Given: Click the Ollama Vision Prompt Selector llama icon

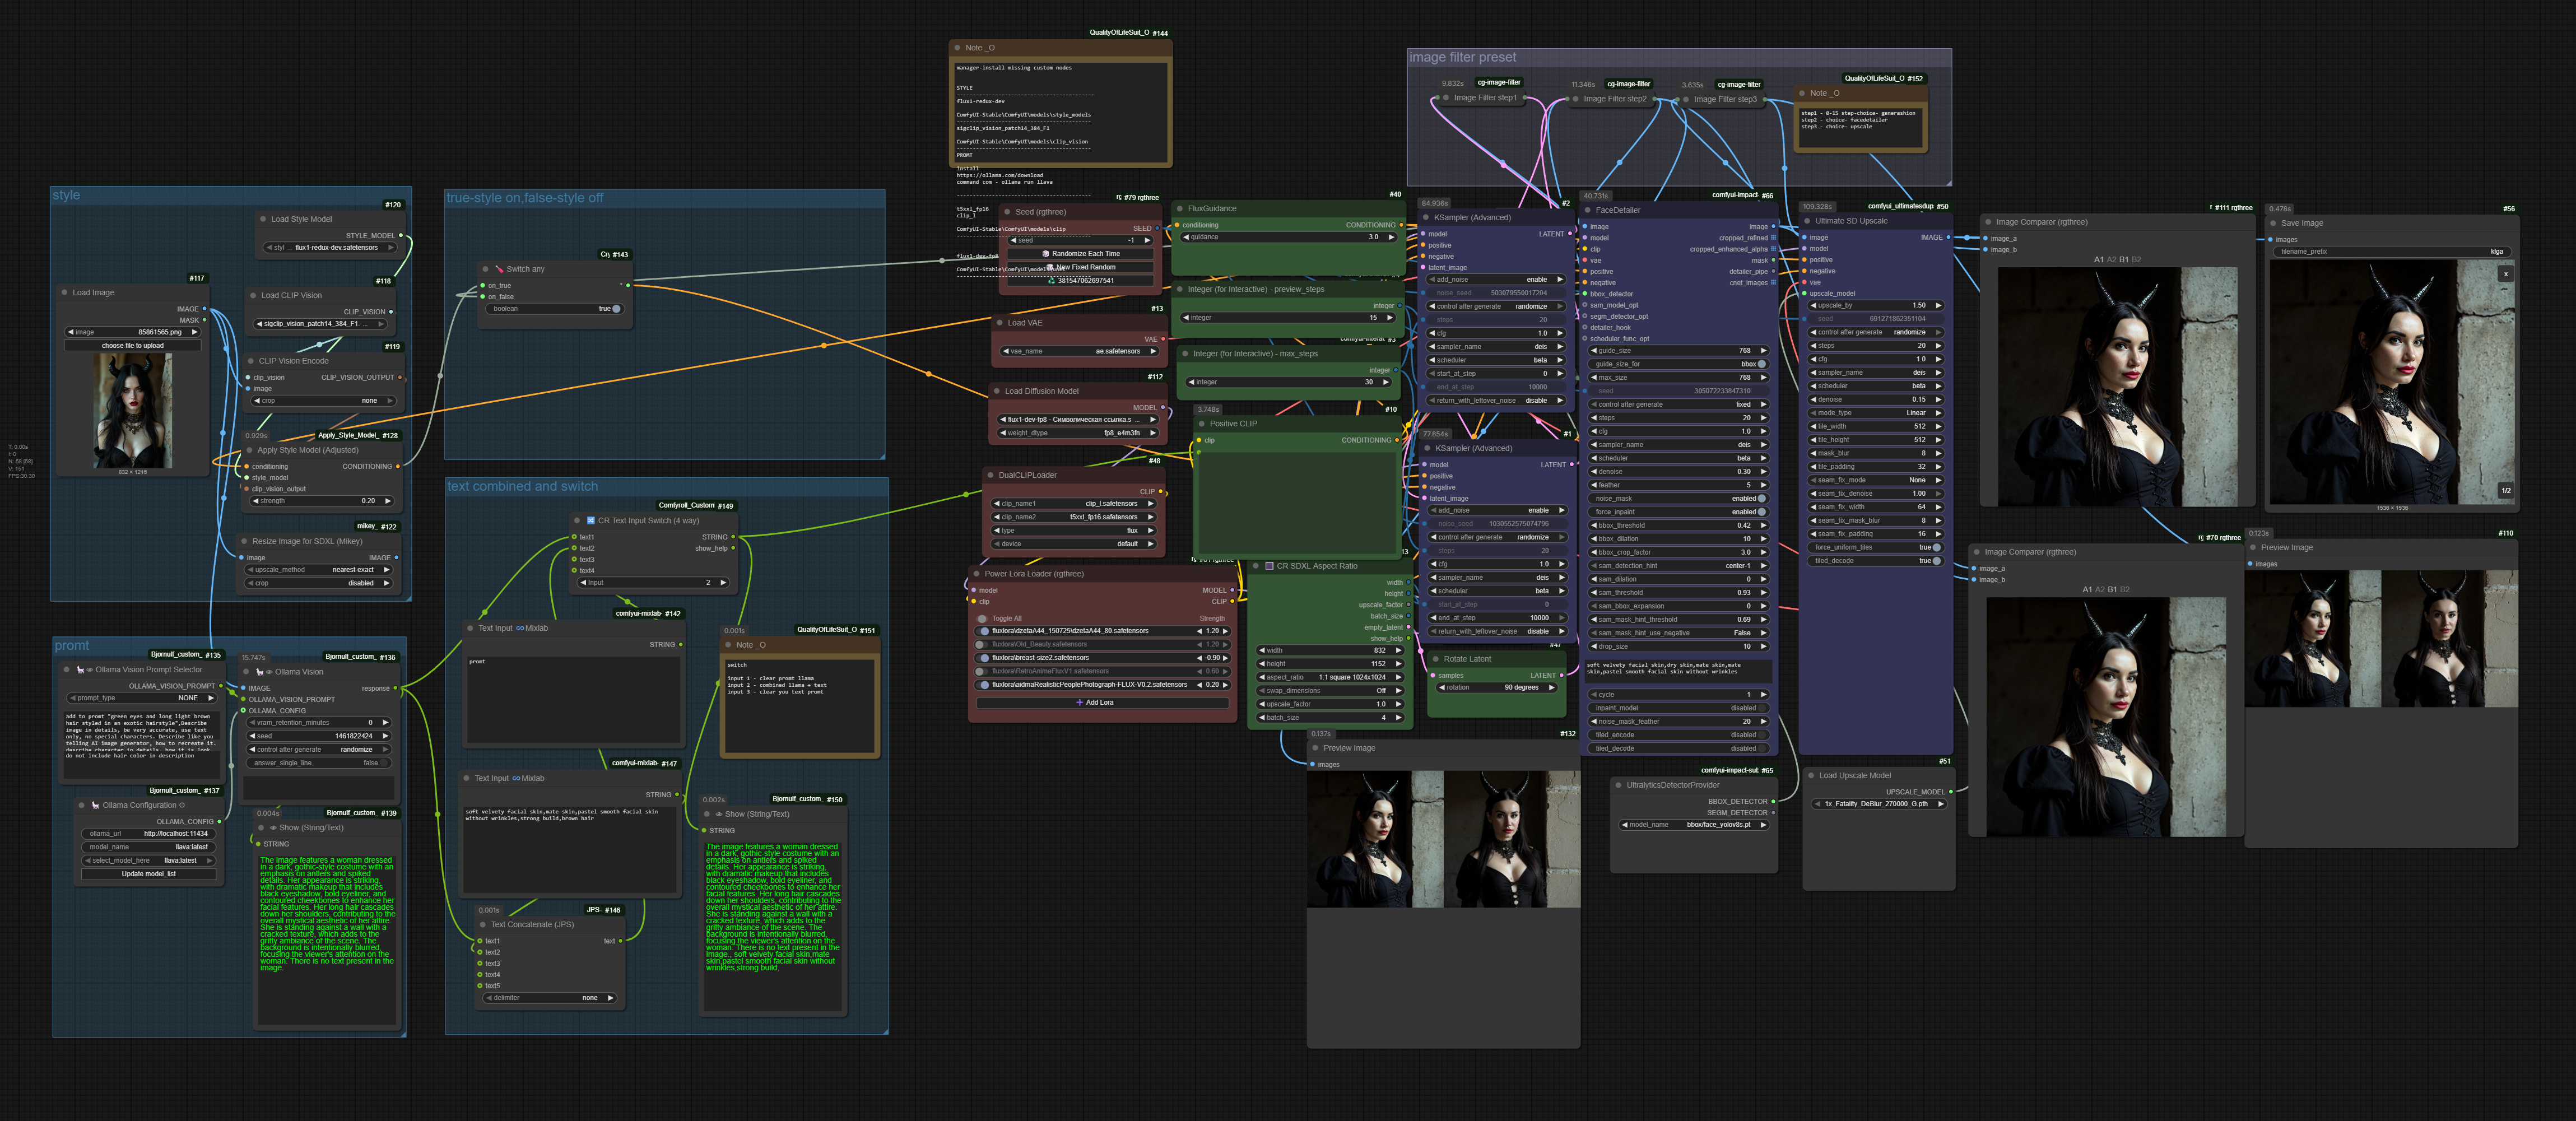Looking at the screenshot, I should pyautogui.click(x=80, y=670).
